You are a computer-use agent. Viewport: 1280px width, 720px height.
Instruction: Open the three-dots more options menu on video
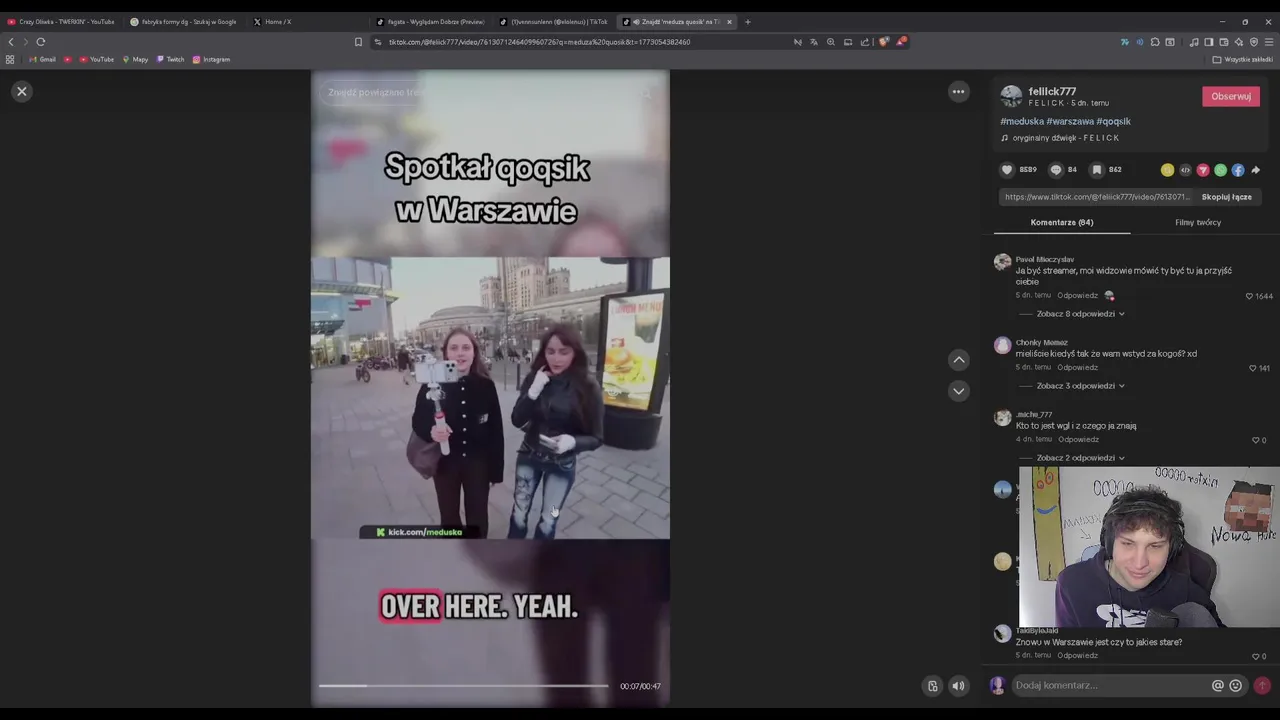click(x=958, y=91)
